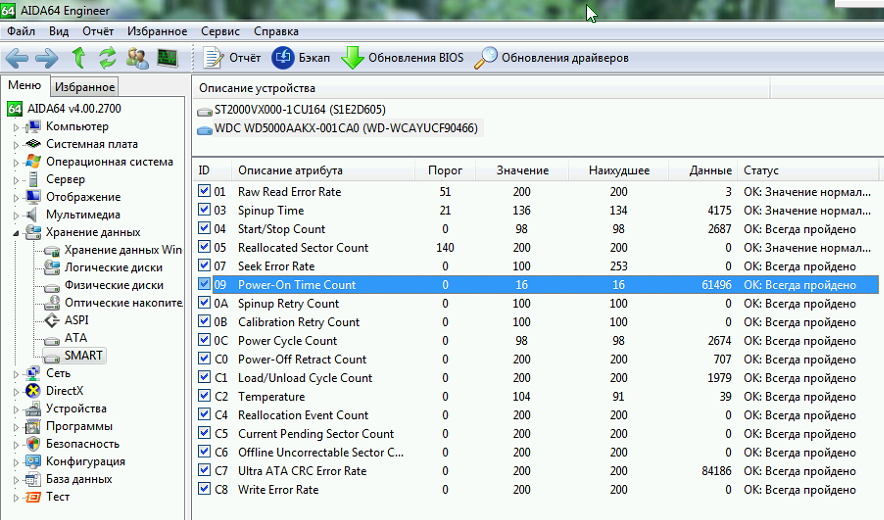Select Устройства tree item
This screenshot has width=884, height=520.
click(x=76, y=408)
